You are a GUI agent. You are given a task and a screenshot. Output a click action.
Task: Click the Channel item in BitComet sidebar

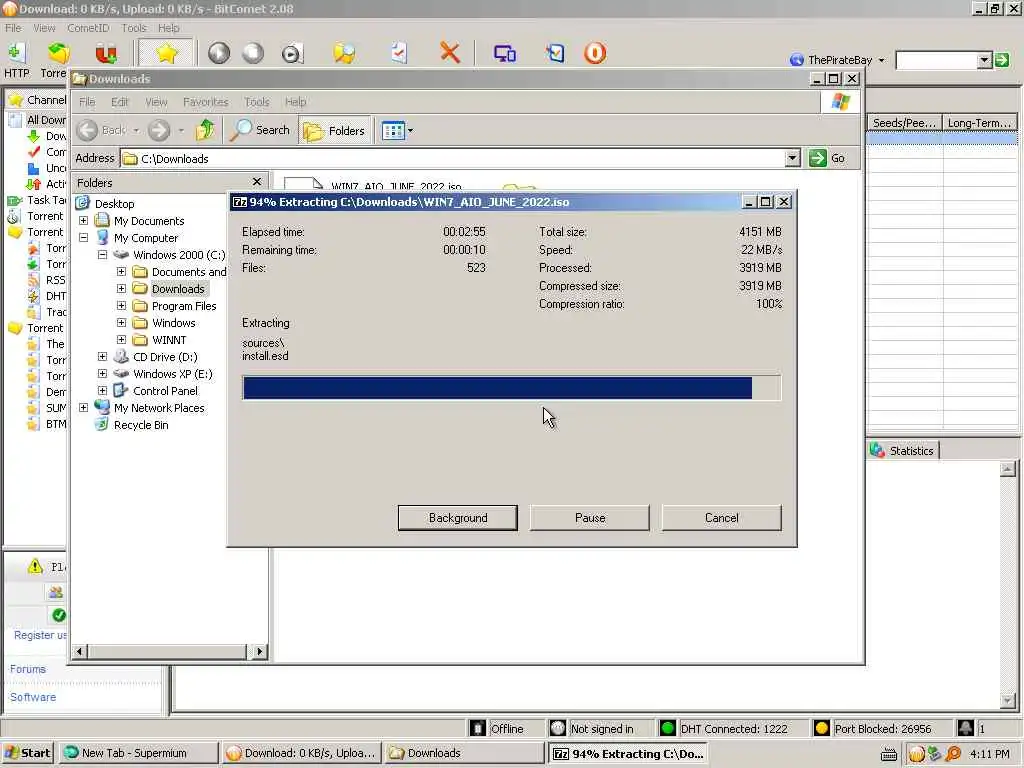coord(37,100)
